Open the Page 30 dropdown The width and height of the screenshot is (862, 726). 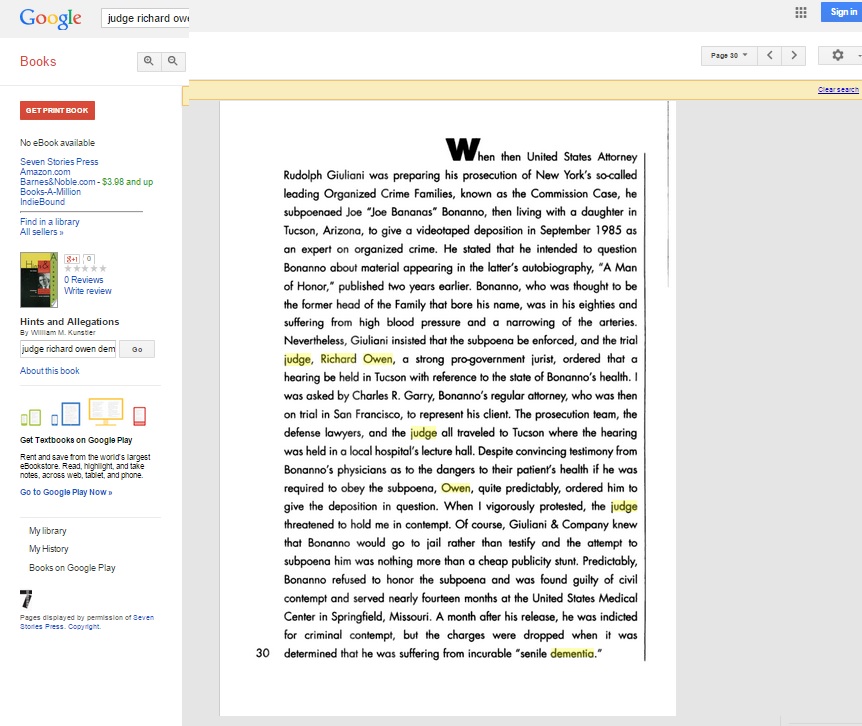729,56
